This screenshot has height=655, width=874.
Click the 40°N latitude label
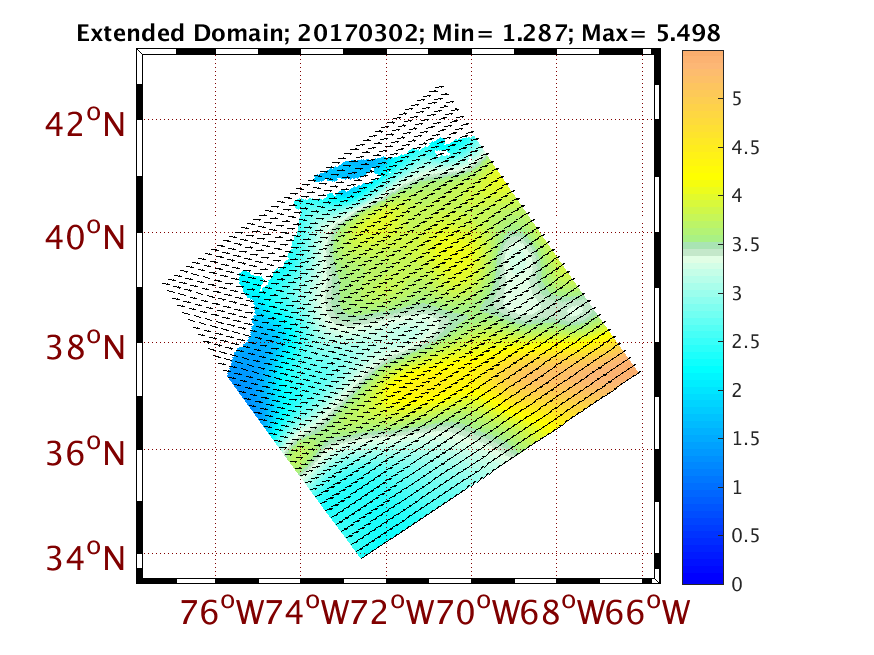point(85,236)
